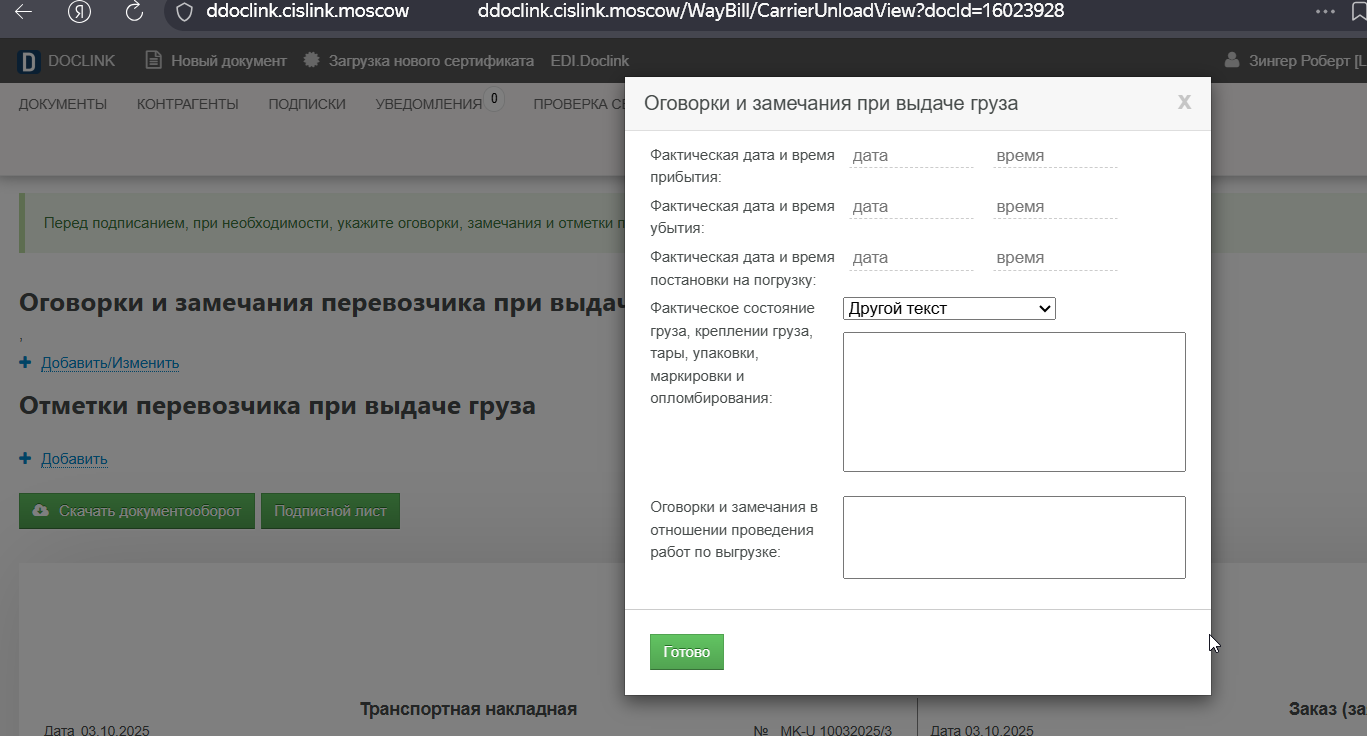Click the number MK-U 10032025/3

coord(836,731)
